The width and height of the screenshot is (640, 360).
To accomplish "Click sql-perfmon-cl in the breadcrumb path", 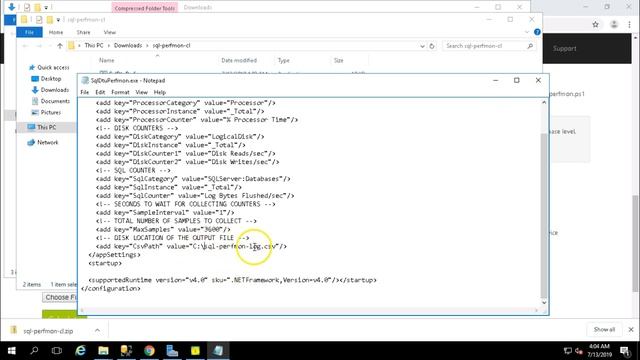I will [171, 45].
